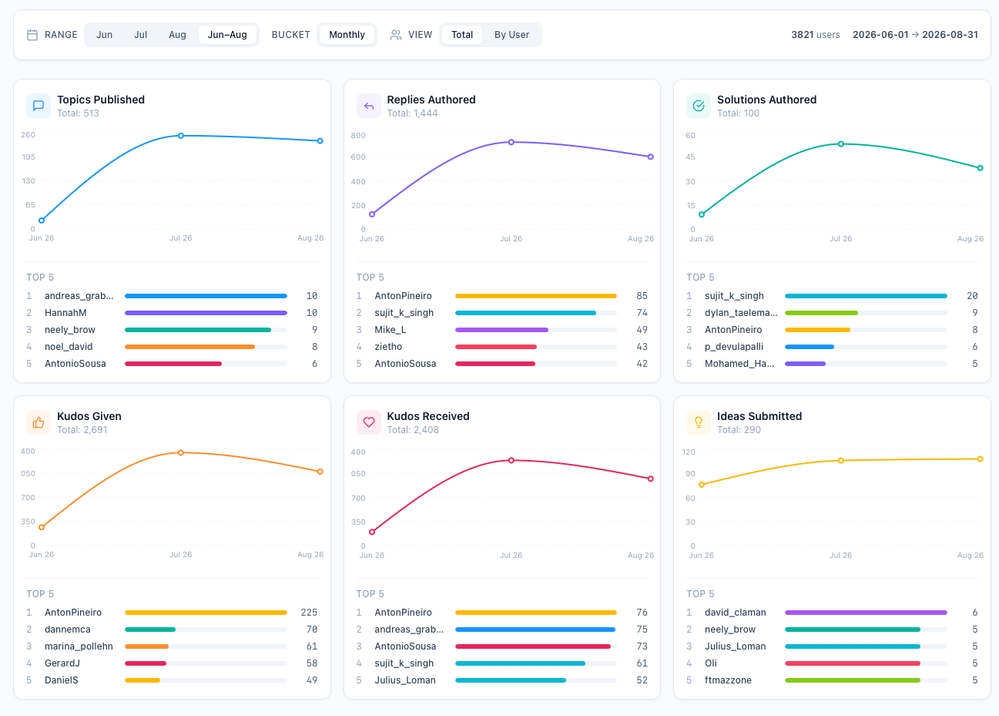This screenshot has height=716, width=999.
Task: Click the Kudos Received heart icon
Action: pyautogui.click(x=368, y=422)
